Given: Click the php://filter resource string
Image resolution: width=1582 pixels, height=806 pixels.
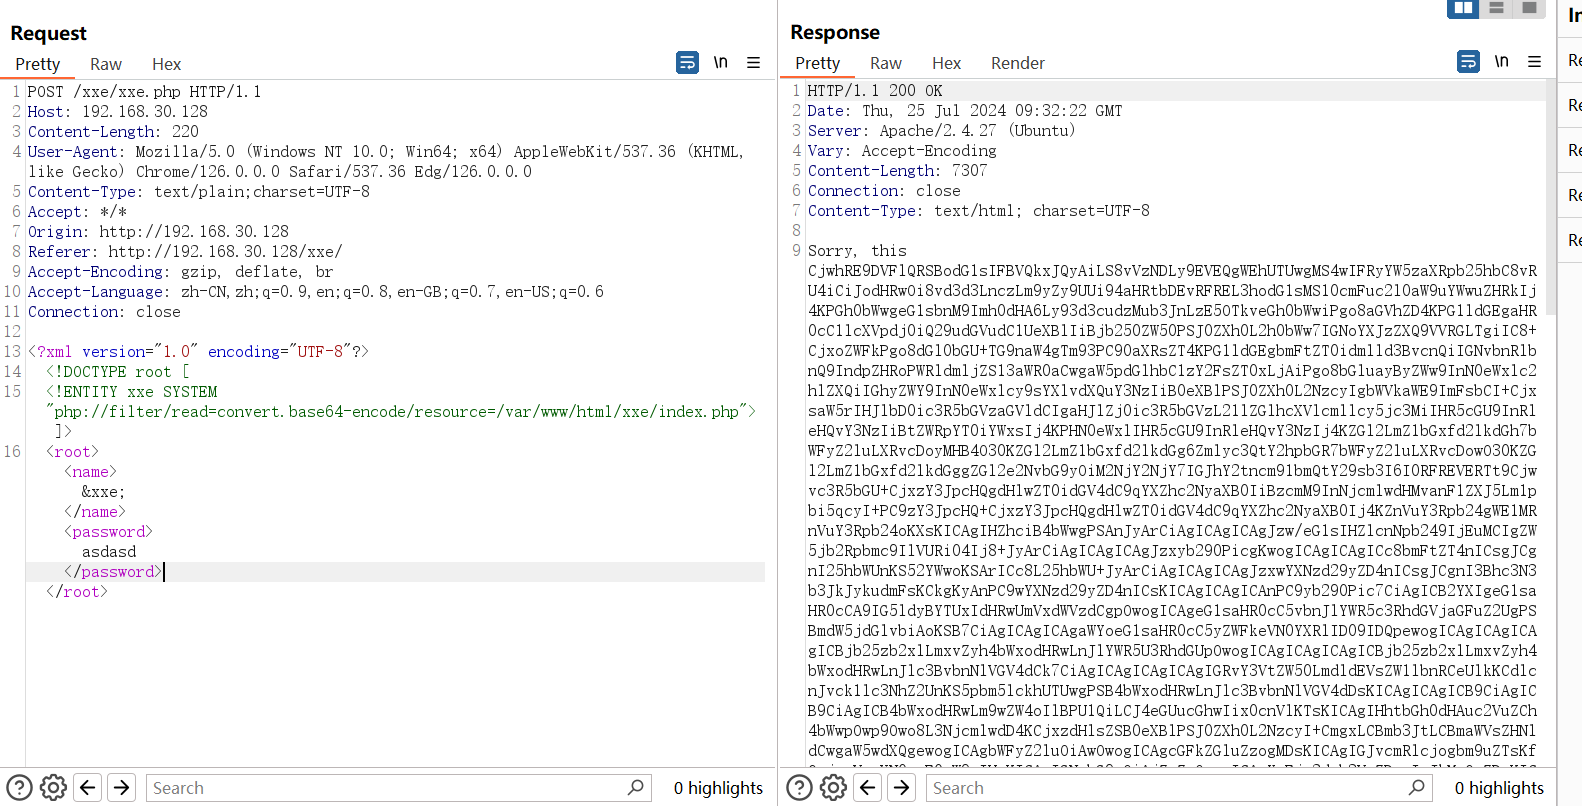Looking at the screenshot, I should coord(396,412).
